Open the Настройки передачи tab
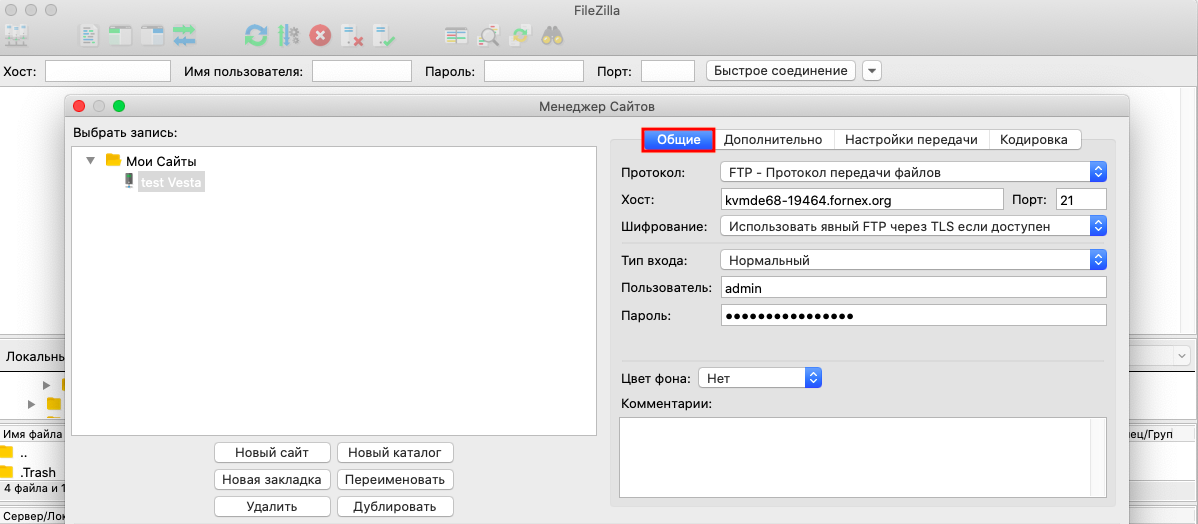1198x524 pixels. tap(911, 140)
